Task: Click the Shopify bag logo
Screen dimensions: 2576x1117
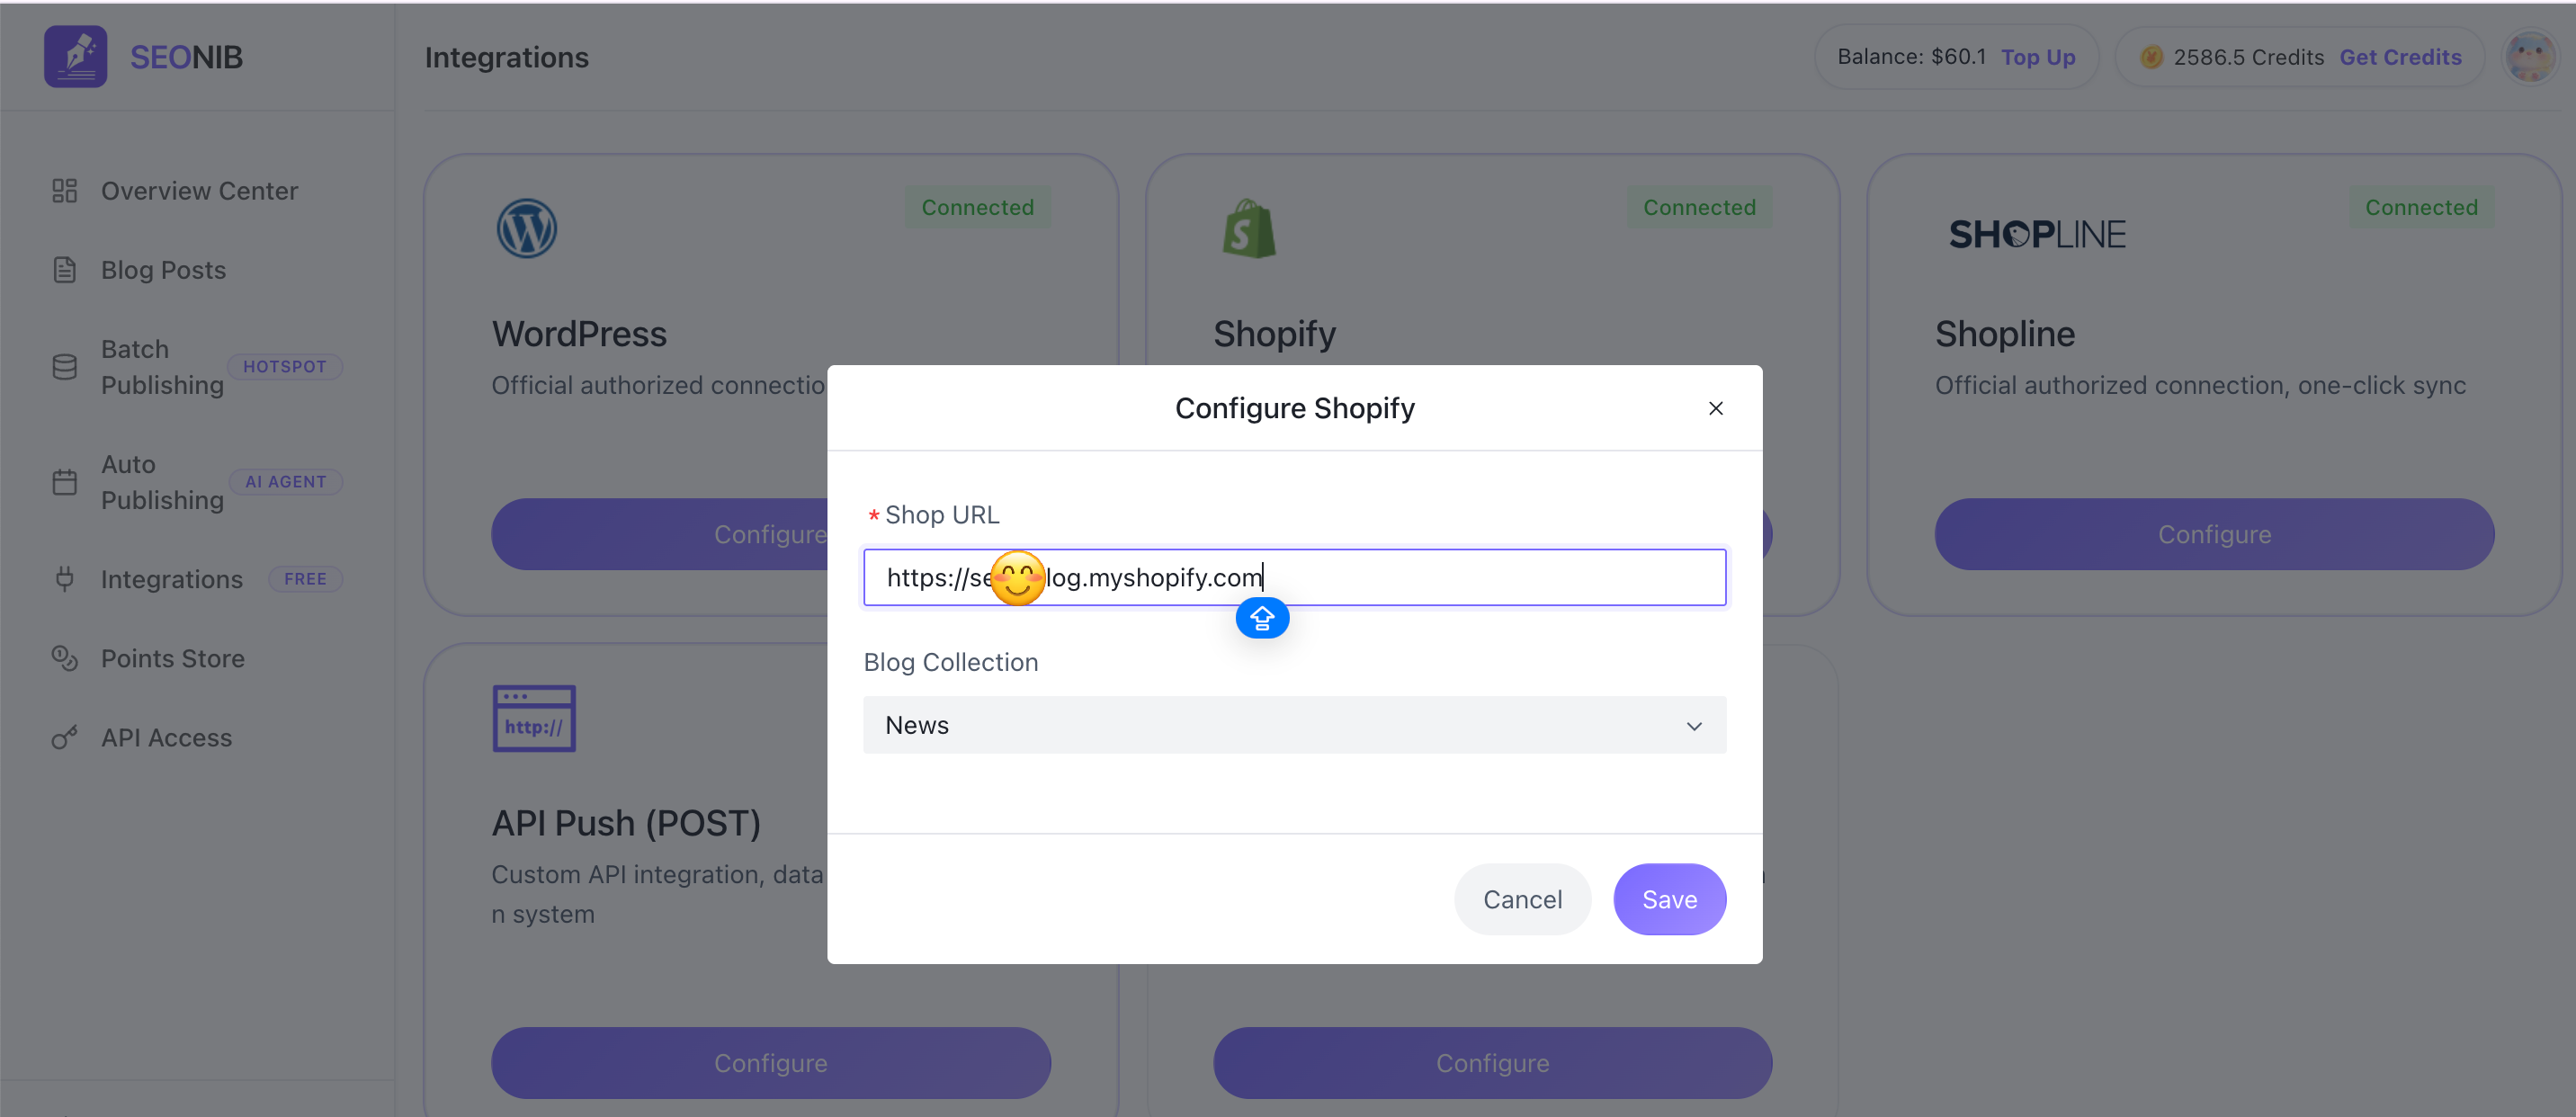Action: pos(1248,230)
